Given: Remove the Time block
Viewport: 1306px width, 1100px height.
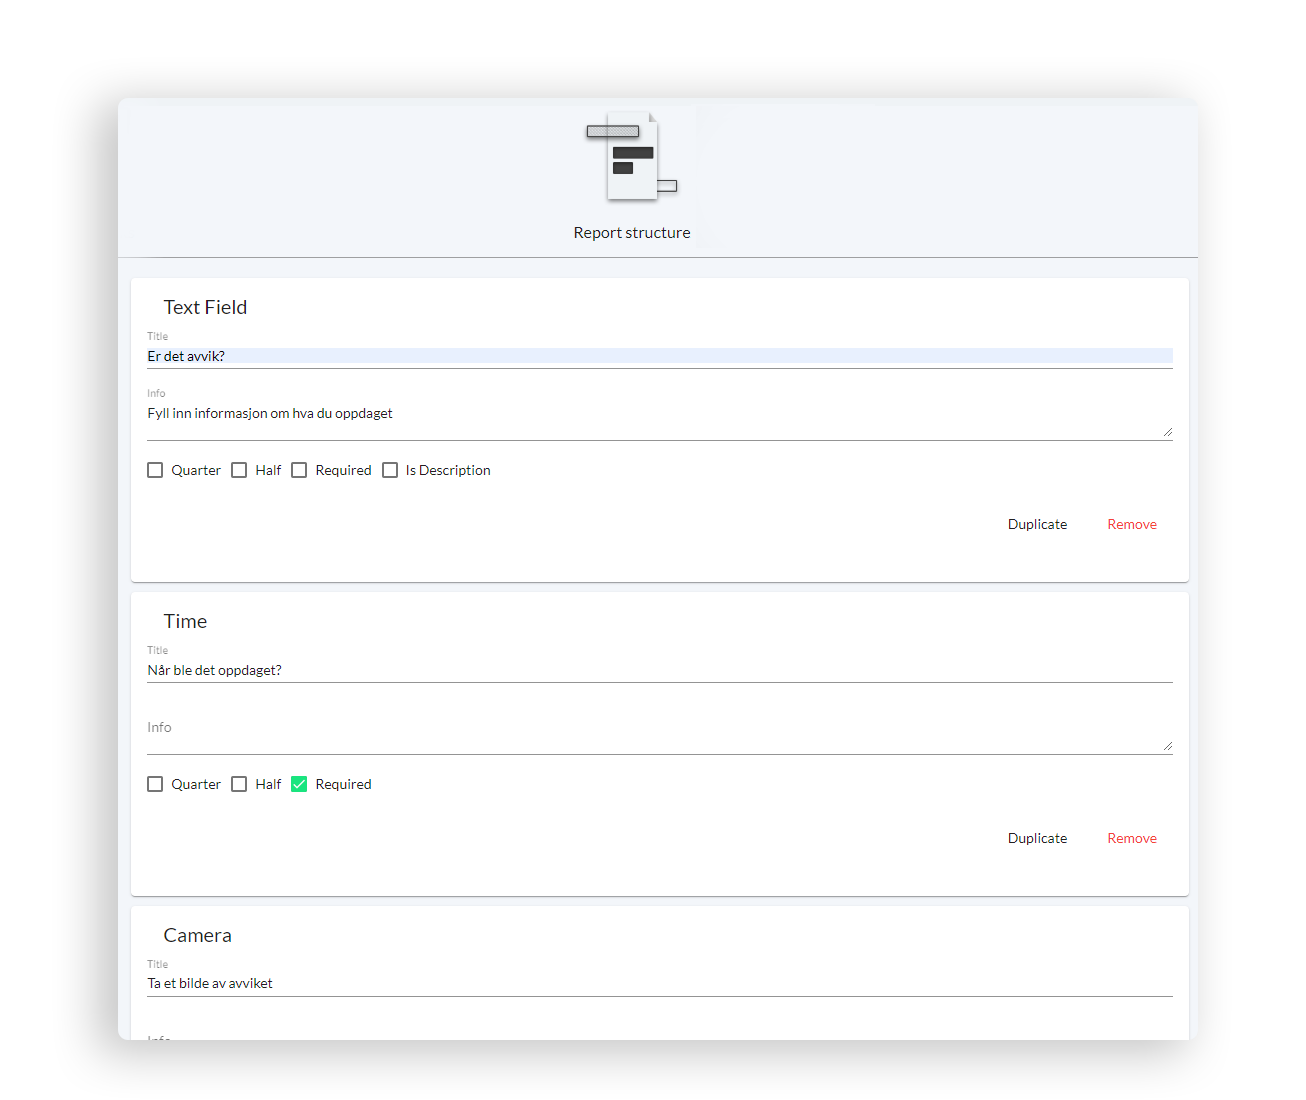Looking at the screenshot, I should (1132, 838).
